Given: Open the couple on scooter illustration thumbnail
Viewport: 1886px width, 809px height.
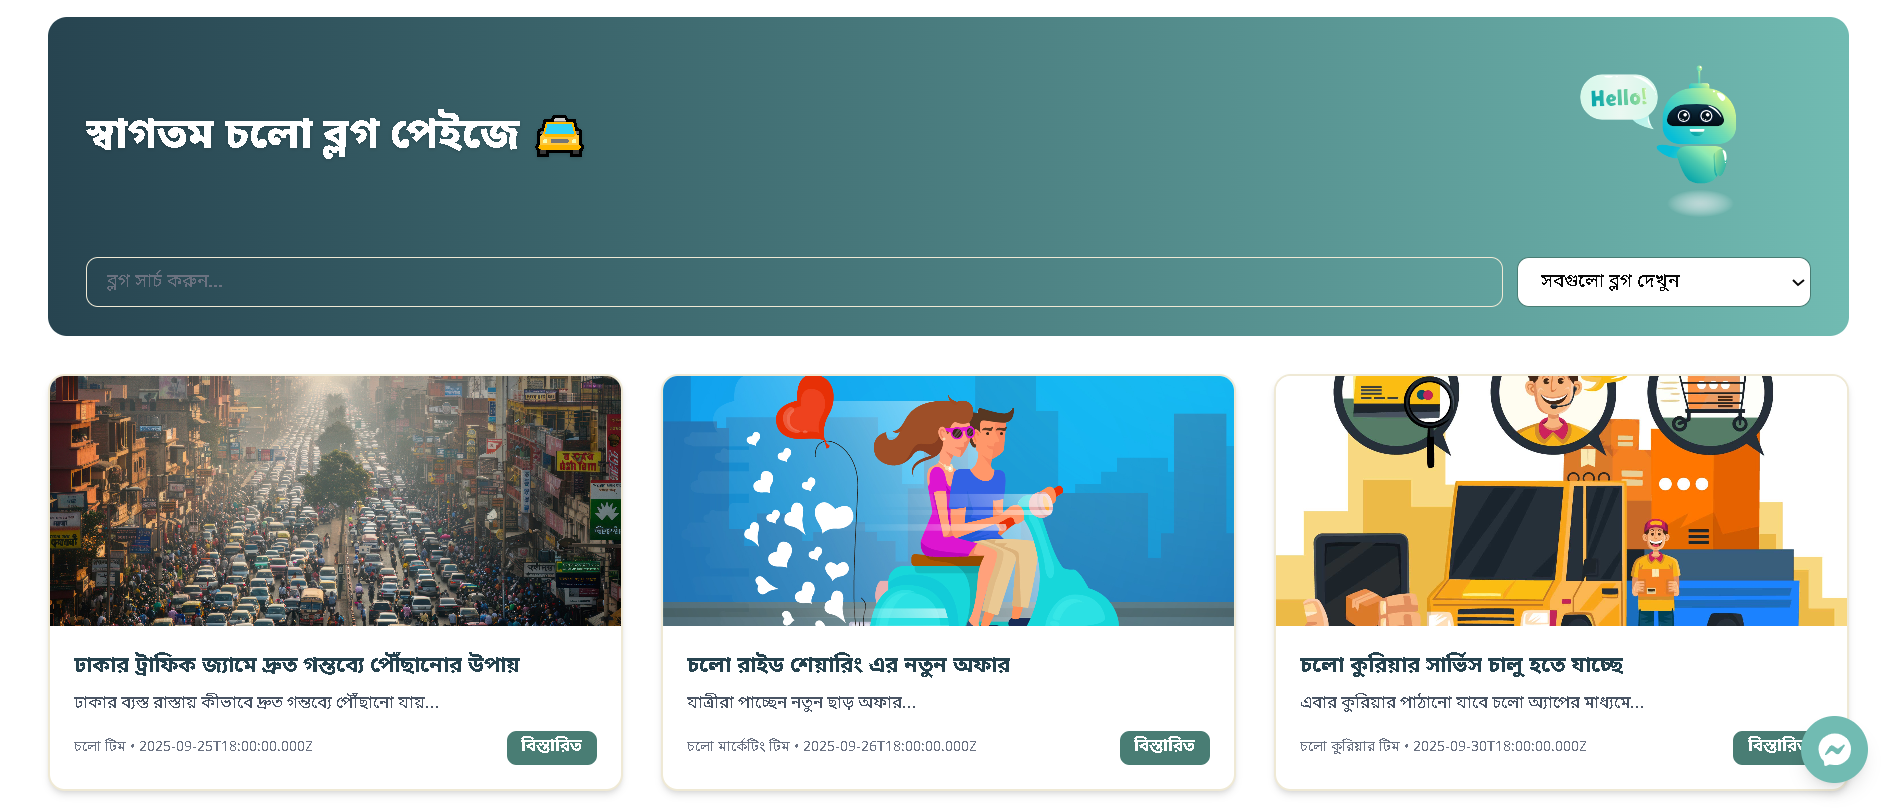Looking at the screenshot, I should pos(948,501).
